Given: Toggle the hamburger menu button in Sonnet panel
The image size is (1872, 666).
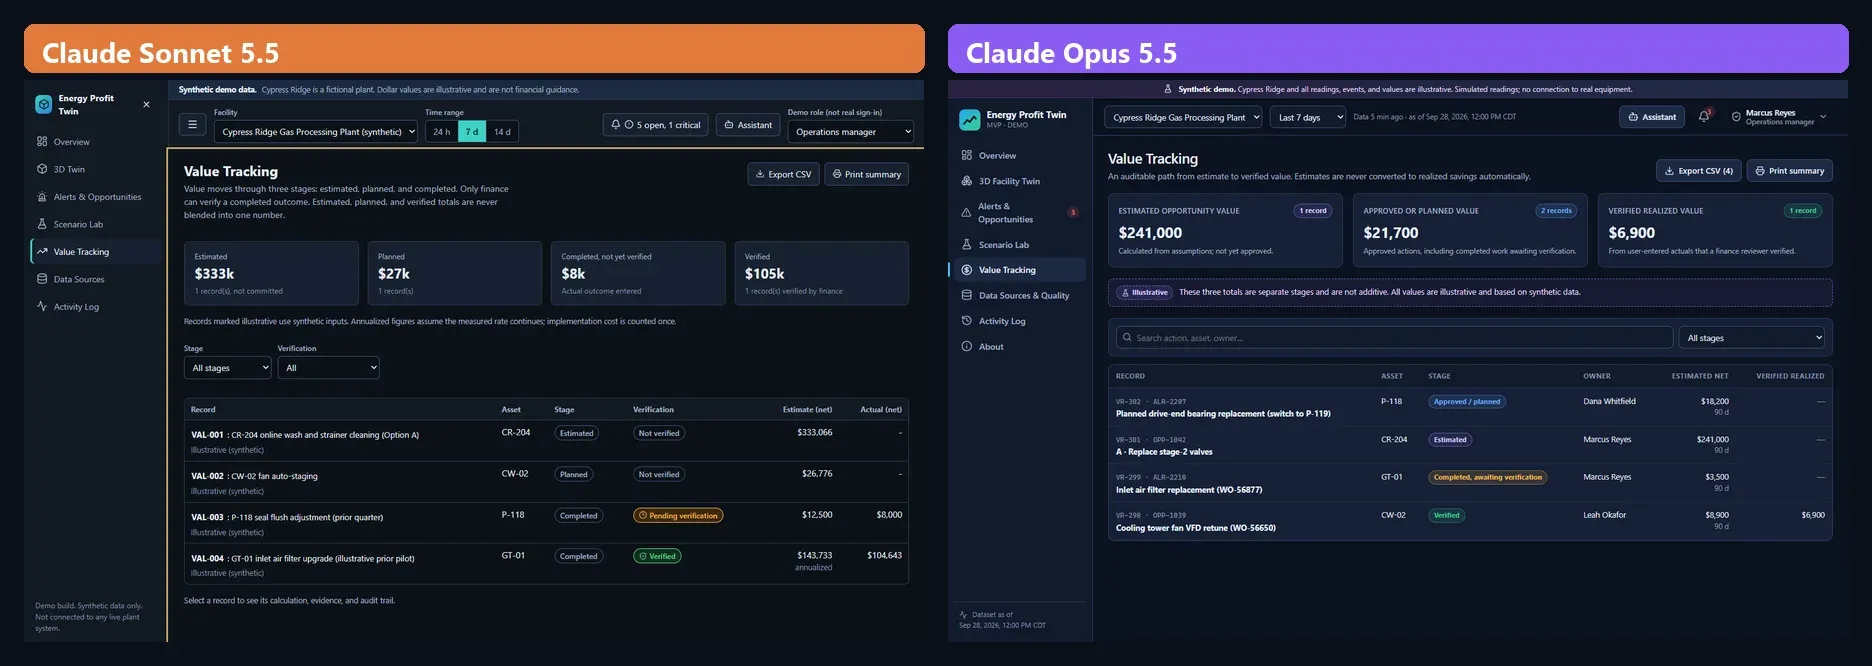Looking at the screenshot, I should pos(192,125).
